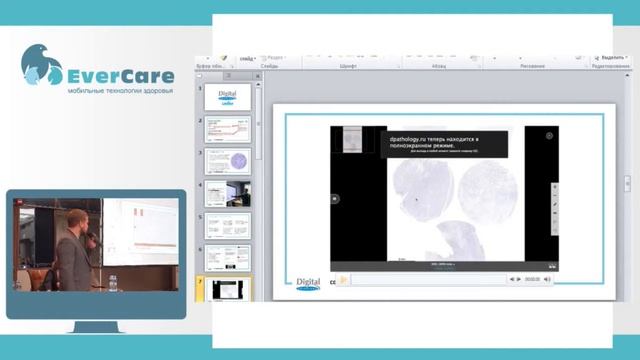Open the Шрифт group dialog launcher
The image size is (640, 360).
(x=399, y=66)
